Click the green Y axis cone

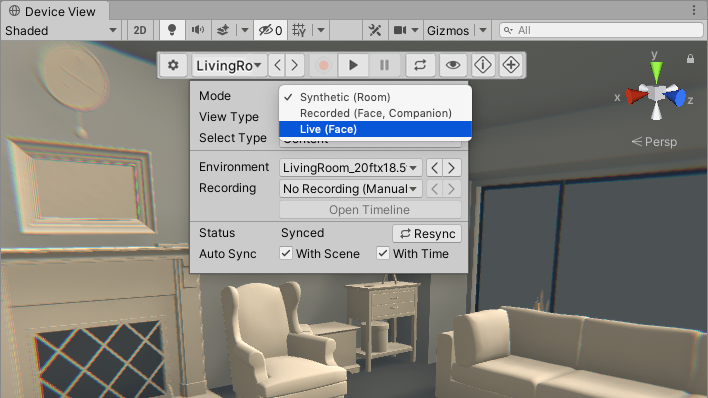pyautogui.click(x=656, y=72)
